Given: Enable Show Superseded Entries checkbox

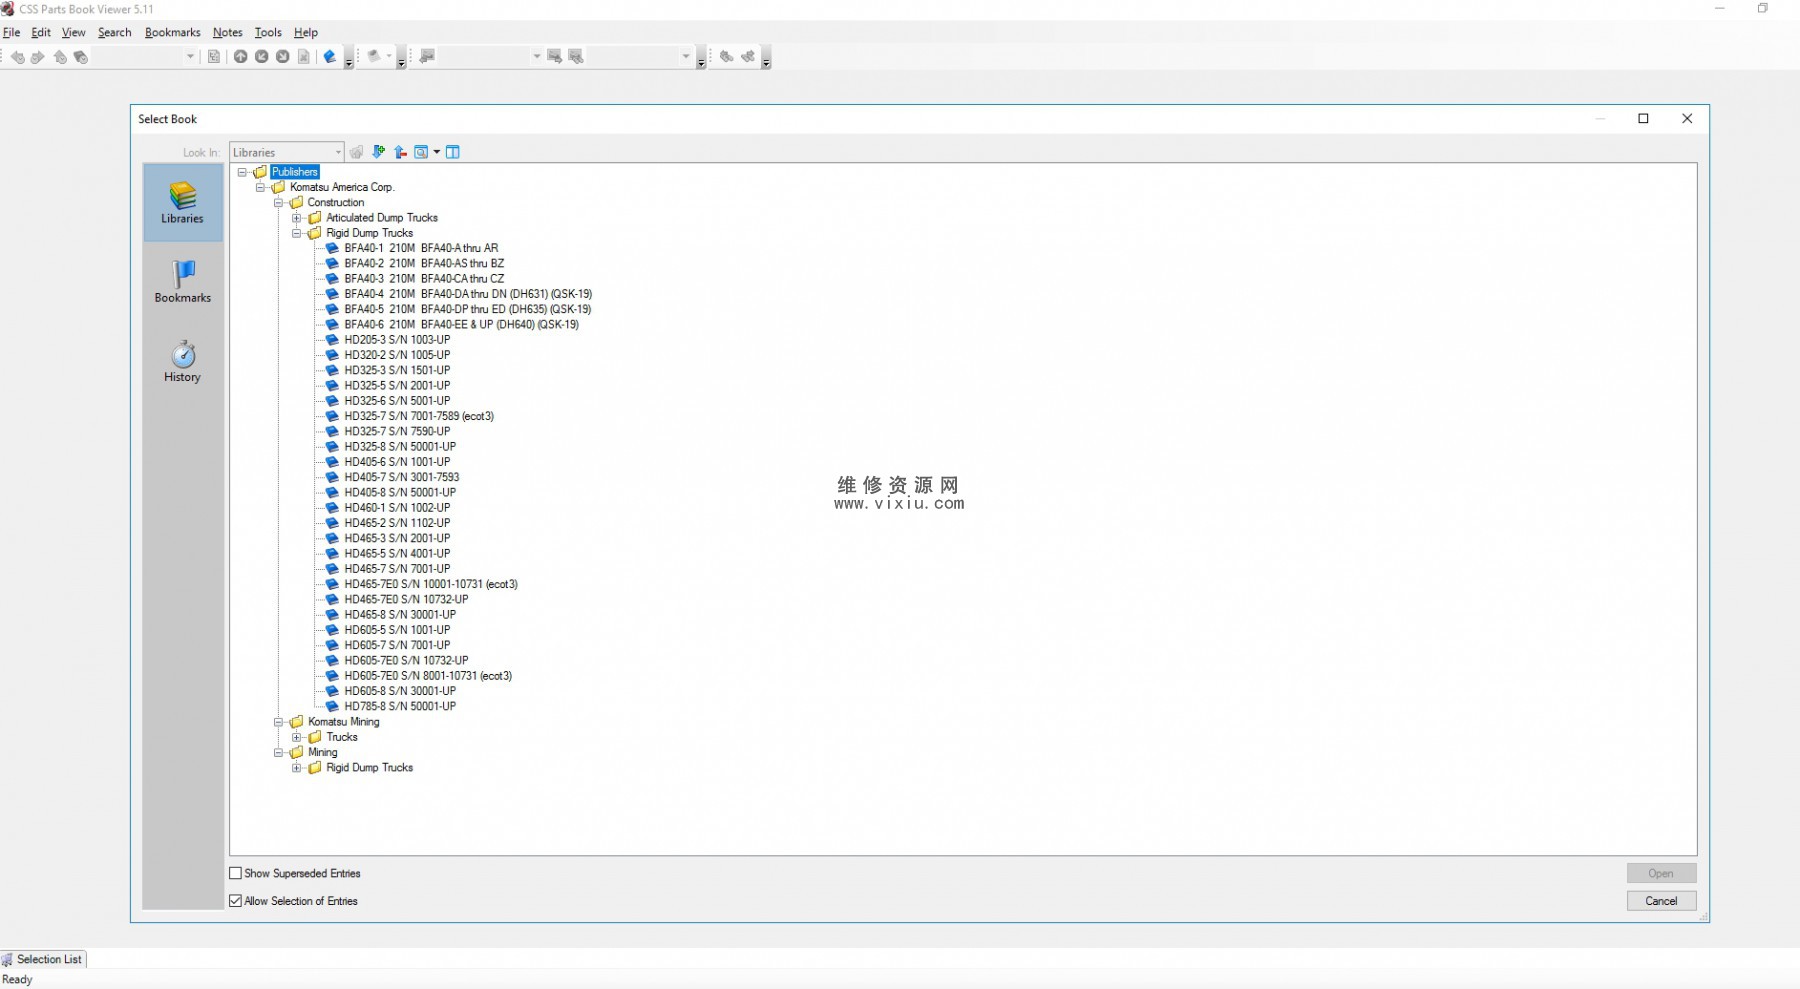Looking at the screenshot, I should (x=236, y=873).
